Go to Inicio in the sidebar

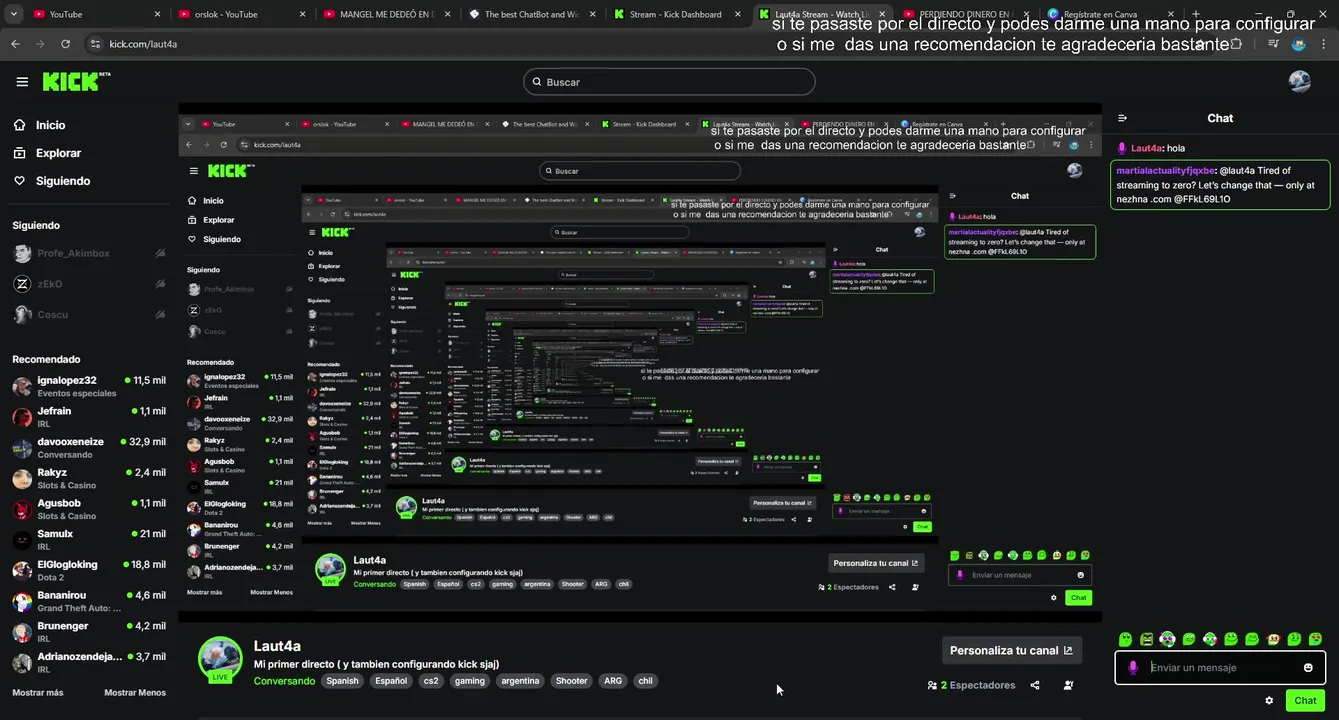pyautogui.click(x=40, y=125)
